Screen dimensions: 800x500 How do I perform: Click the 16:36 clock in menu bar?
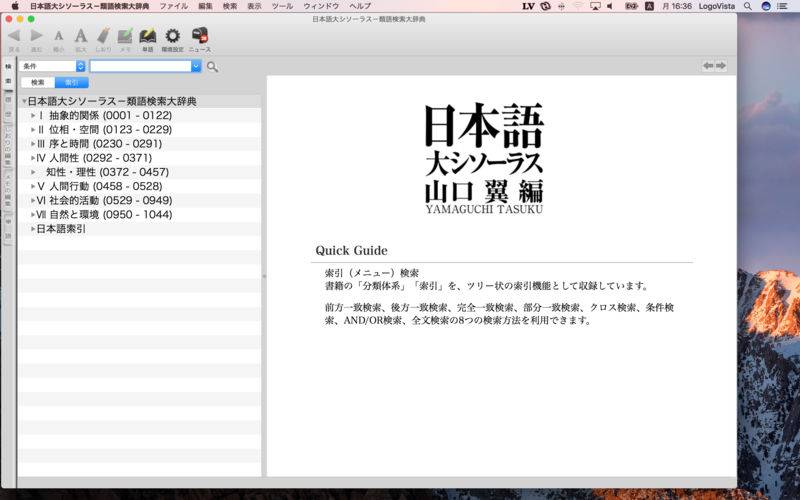tap(677, 6)
